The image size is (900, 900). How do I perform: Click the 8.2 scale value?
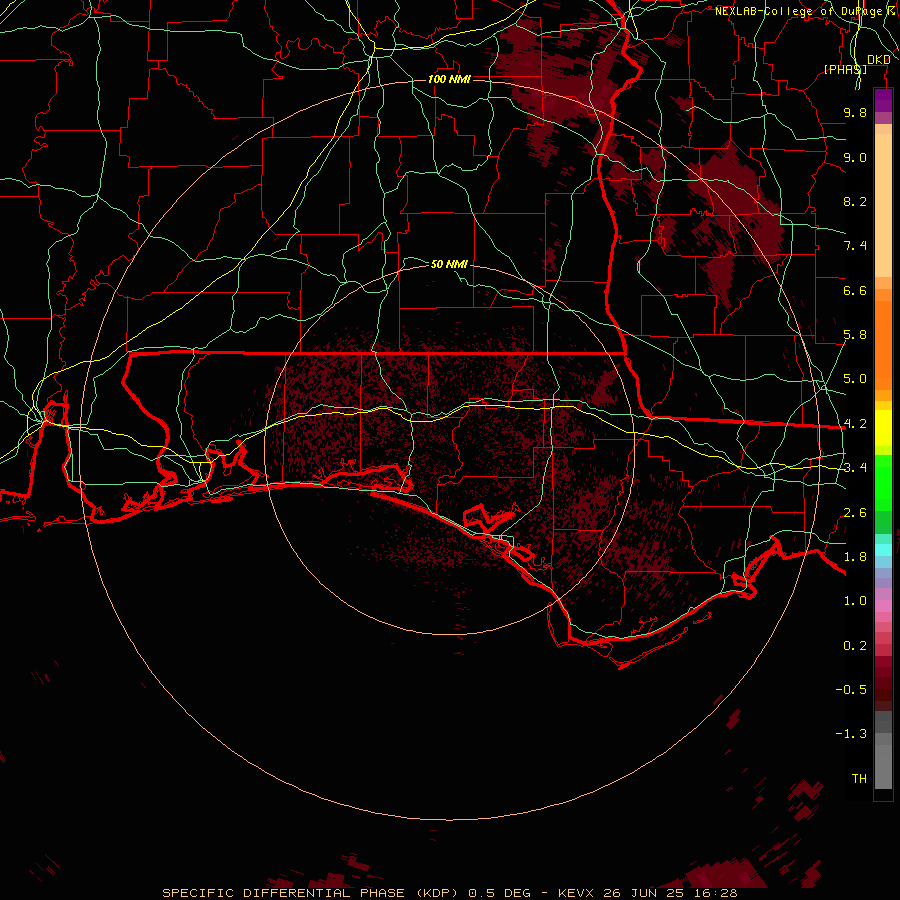(855, 201)
